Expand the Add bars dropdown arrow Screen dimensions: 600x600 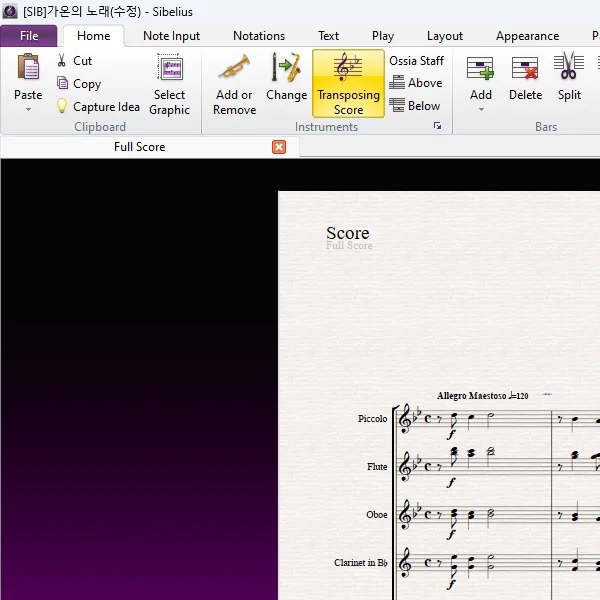pos(481,109)
